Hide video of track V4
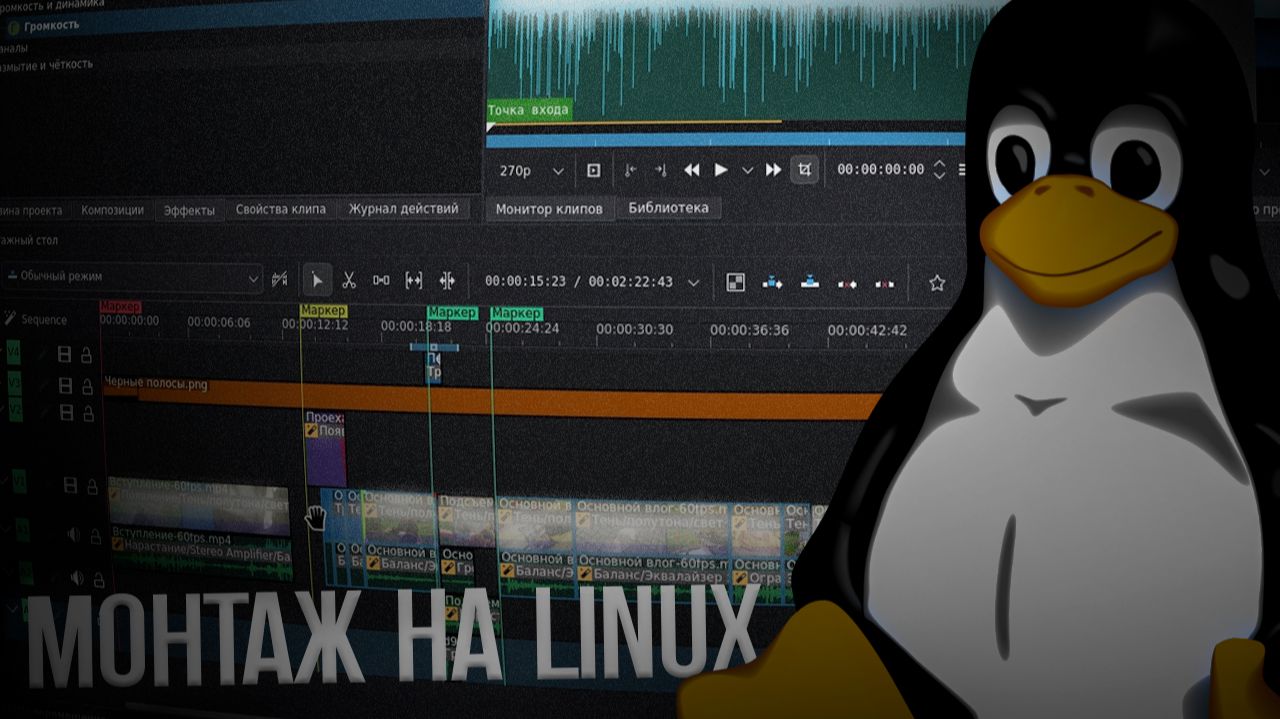The width and height of the screenshot is (1280, 719). click(65, 354)
